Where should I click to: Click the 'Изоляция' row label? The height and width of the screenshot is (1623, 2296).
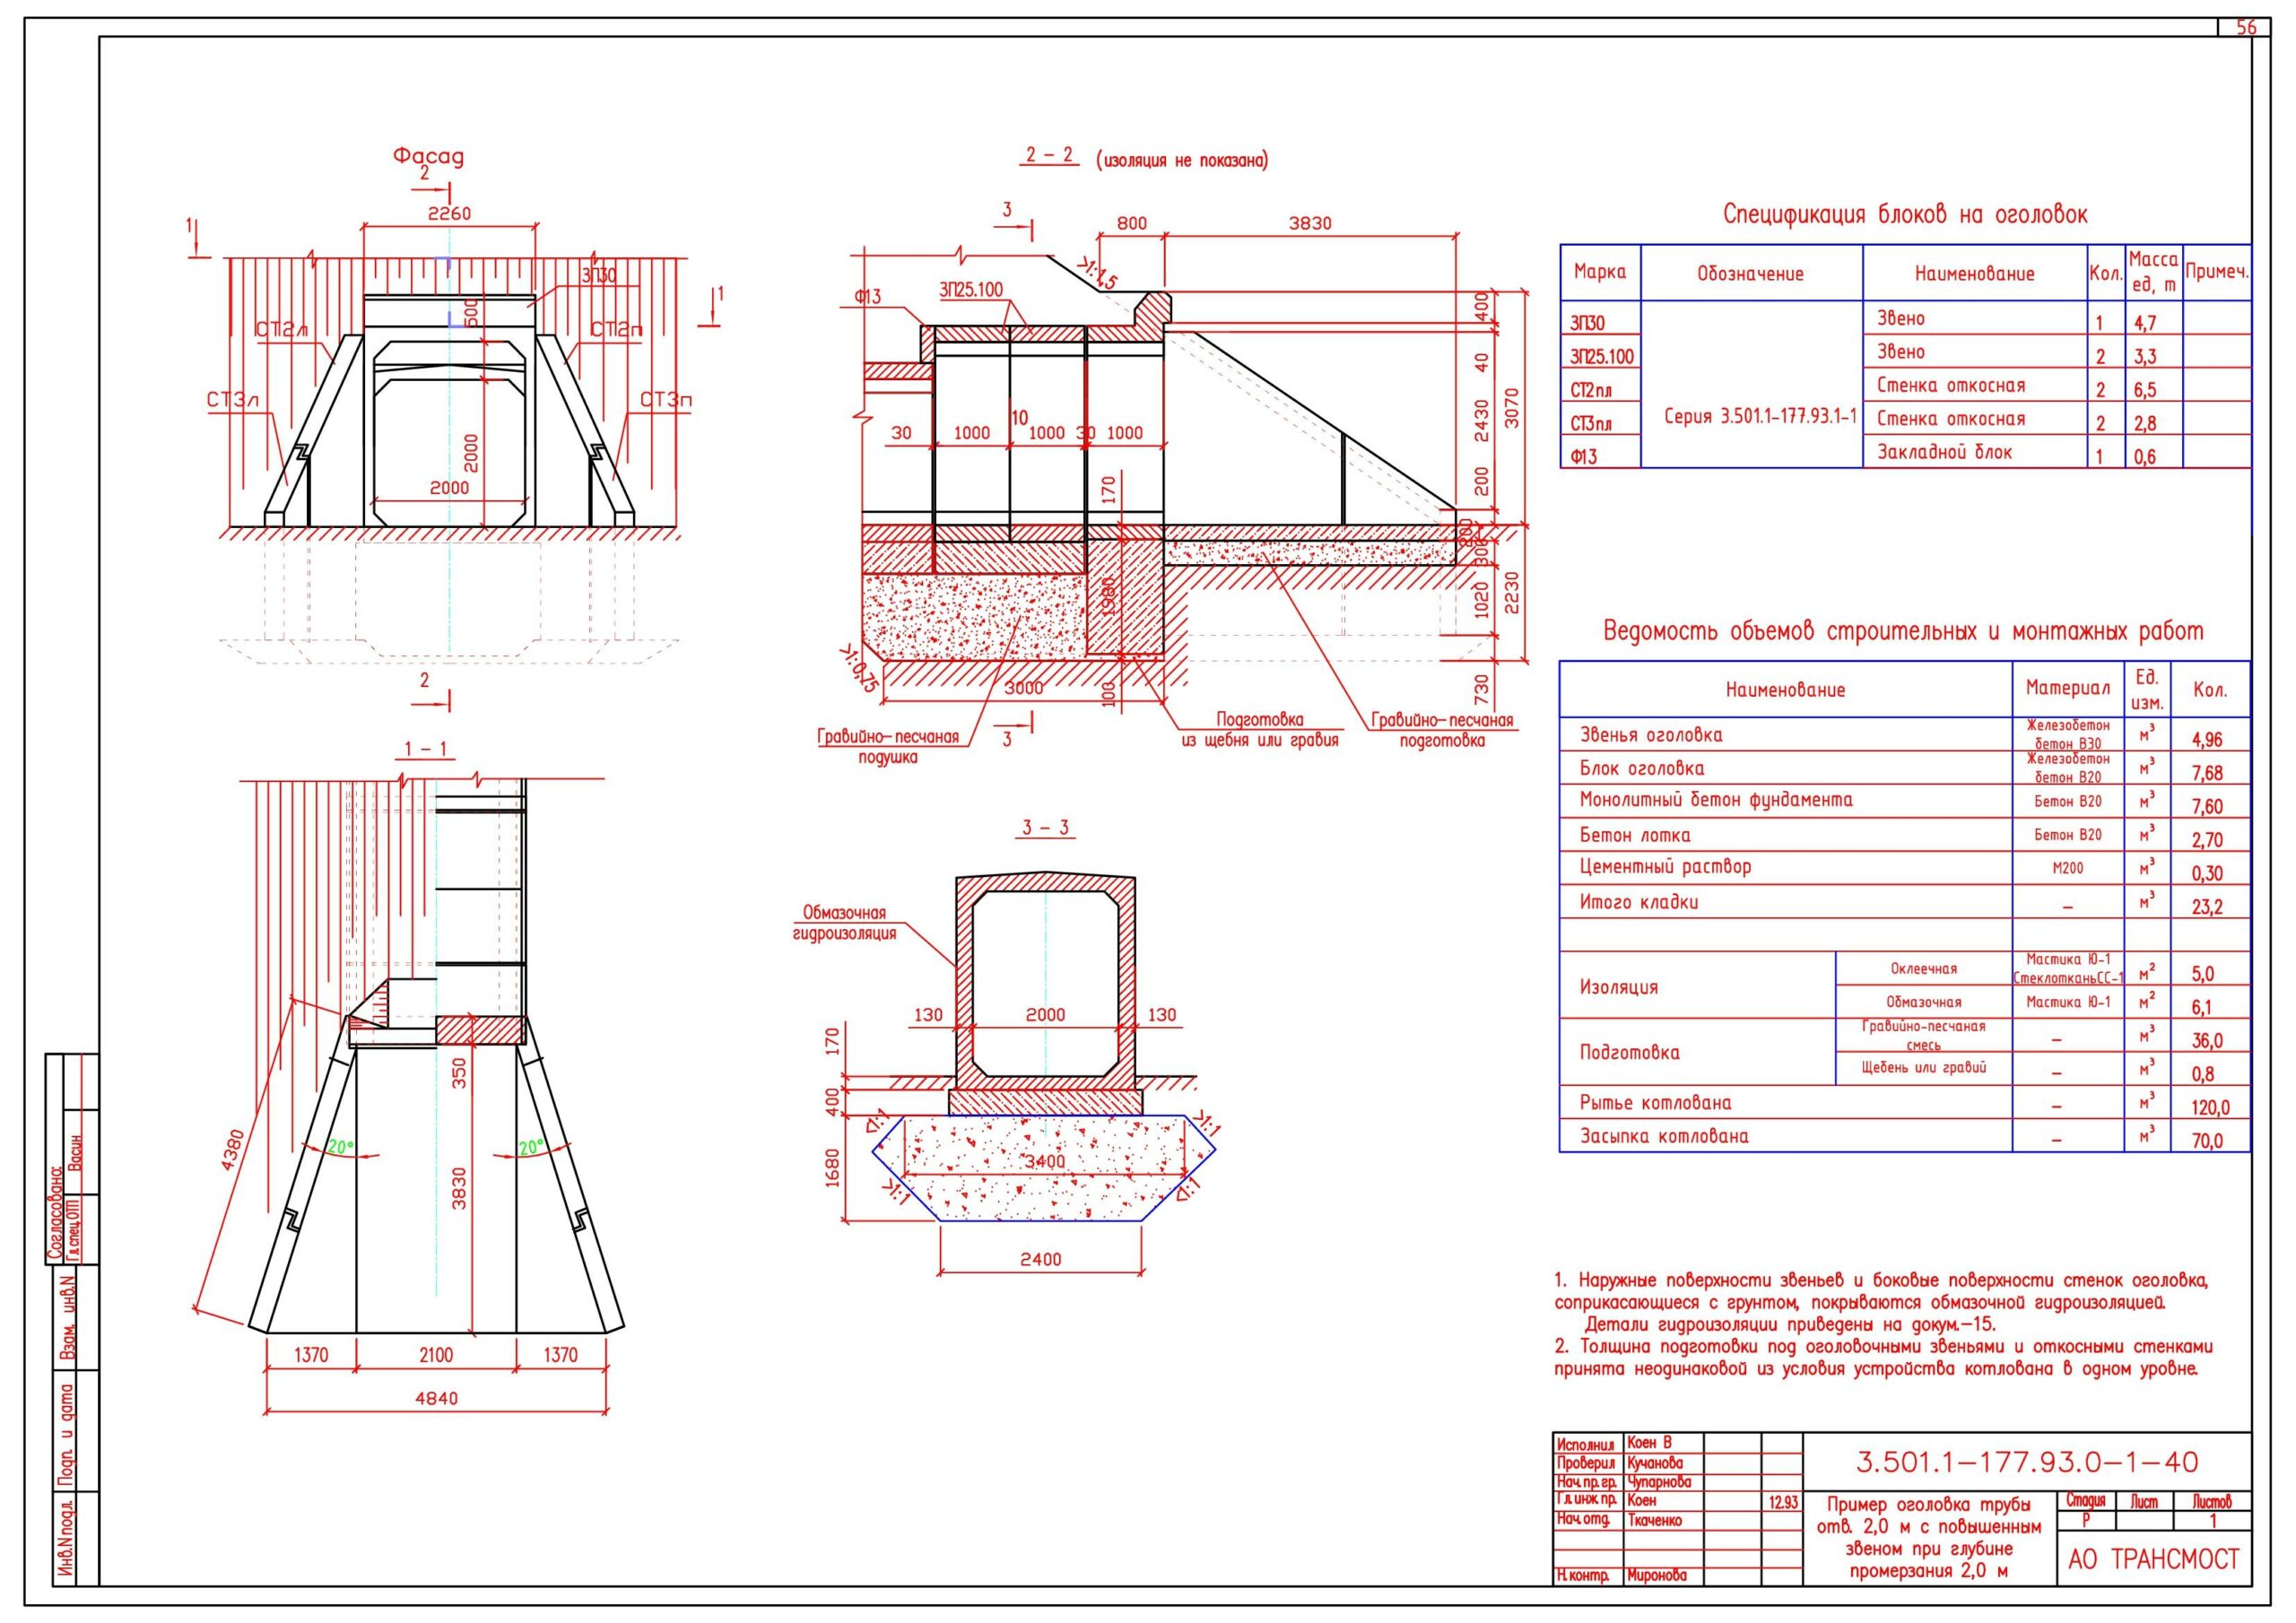click(x=1619, y=987)
